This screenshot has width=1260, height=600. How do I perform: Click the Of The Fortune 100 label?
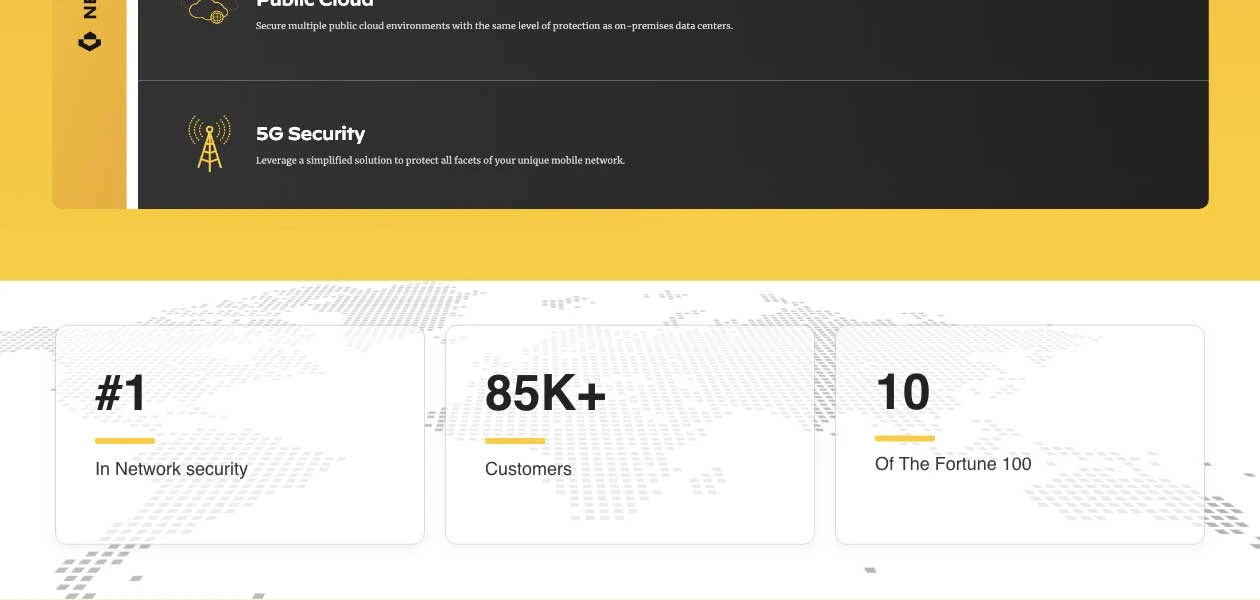(953, 464)
